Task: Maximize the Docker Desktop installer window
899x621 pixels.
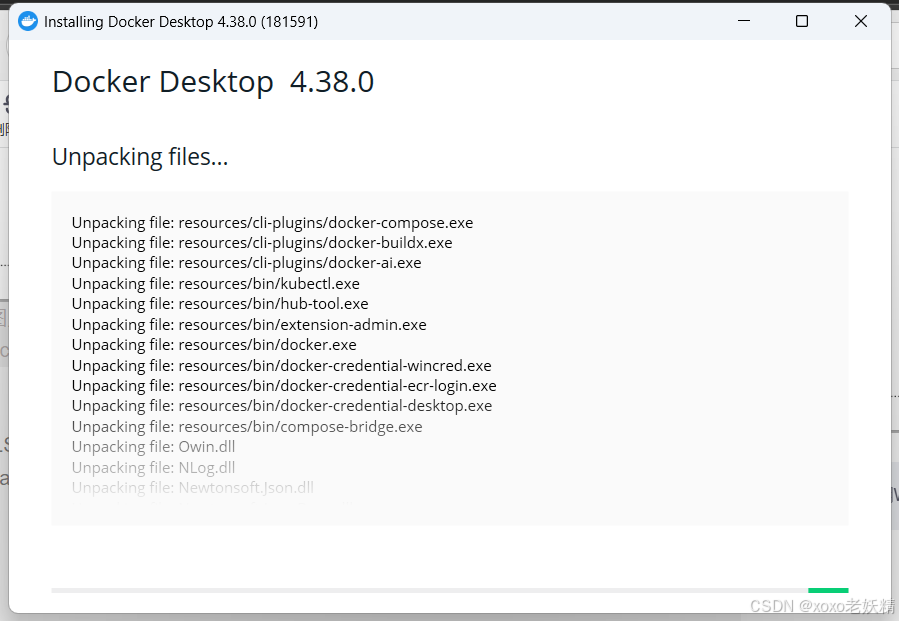Action: (802, 21)
